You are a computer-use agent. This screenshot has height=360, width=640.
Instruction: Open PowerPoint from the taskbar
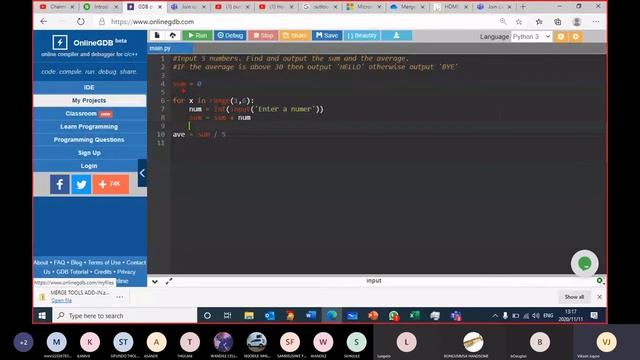373,316
